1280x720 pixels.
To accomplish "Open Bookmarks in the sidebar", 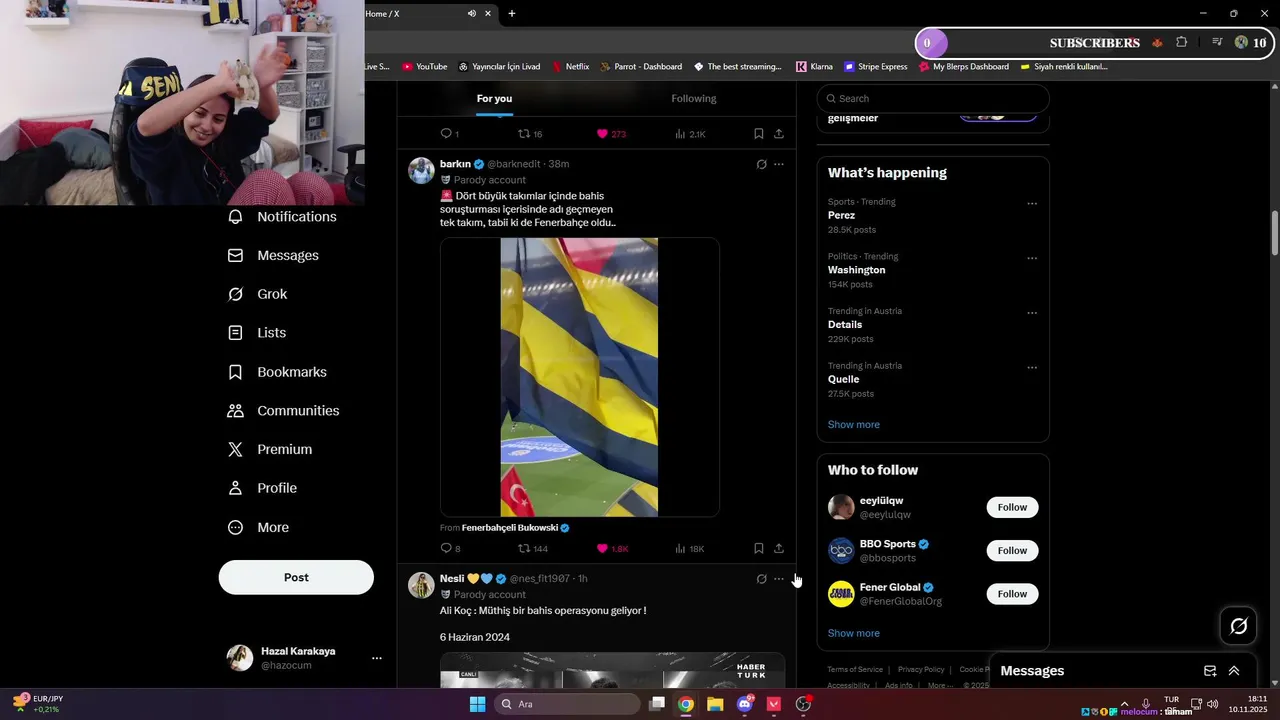I will [x=277, y=372].
